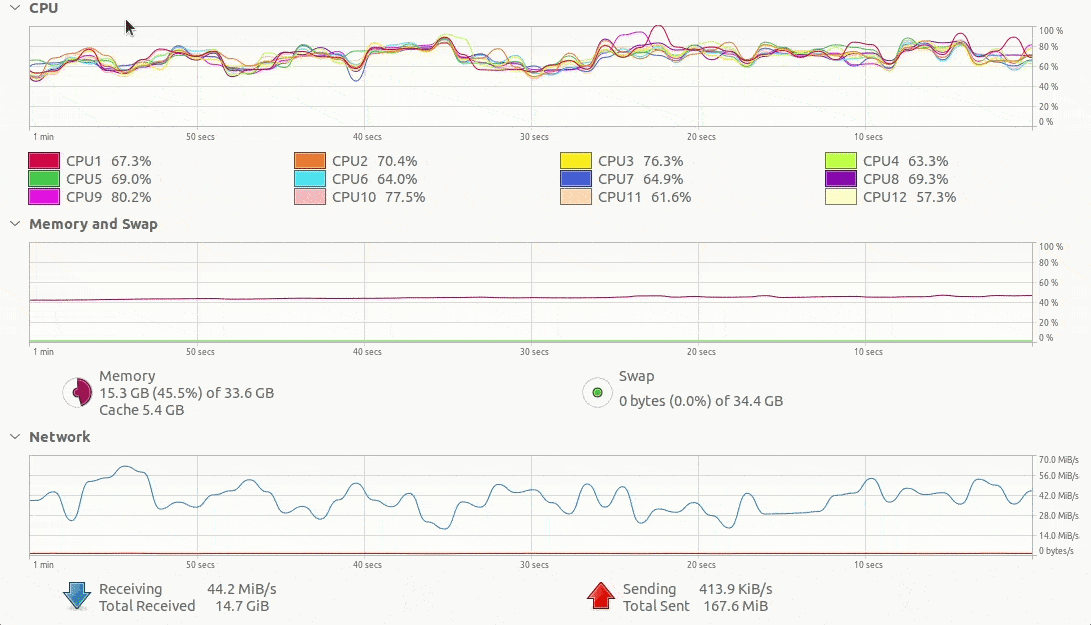Choose the CPU8 purple color swatch
1091x625 pixels.
(841, 179)
